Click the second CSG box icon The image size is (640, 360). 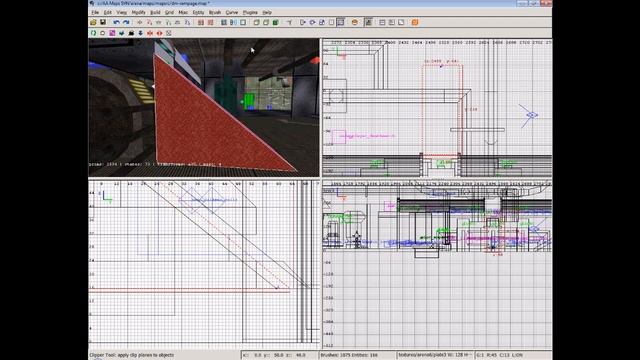(266, 22)
